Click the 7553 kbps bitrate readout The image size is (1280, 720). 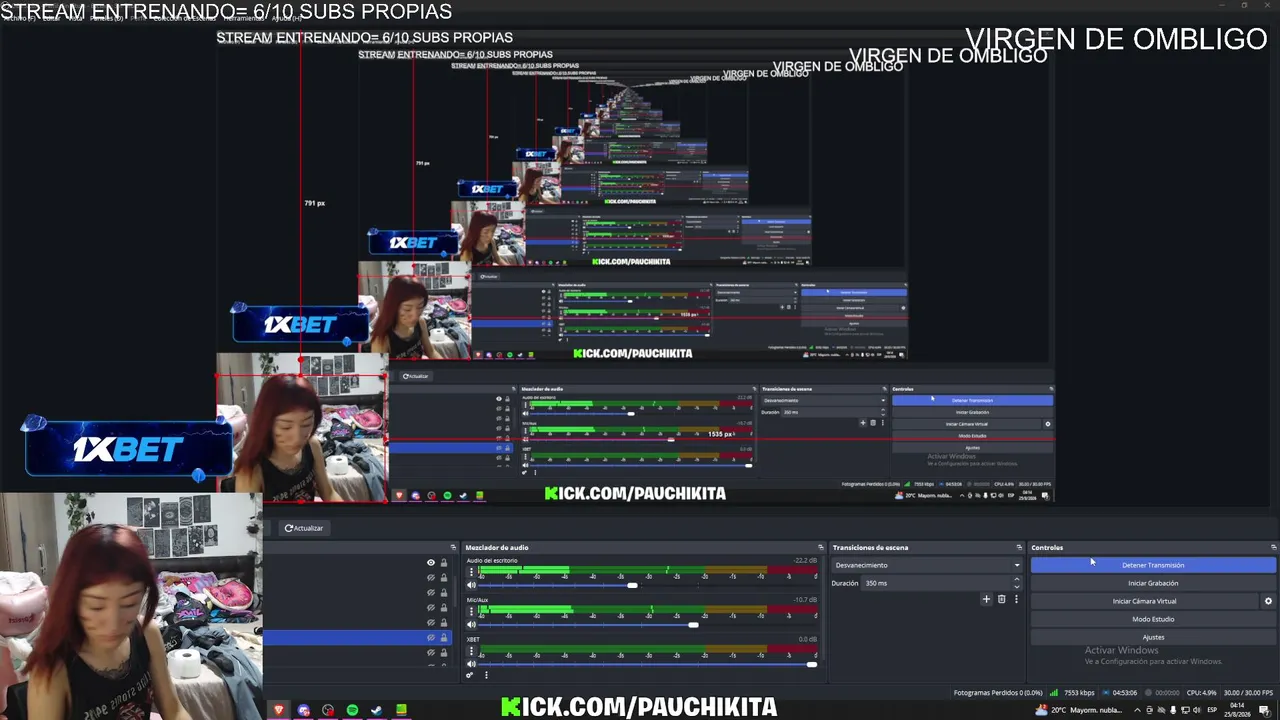[1079, 692]
